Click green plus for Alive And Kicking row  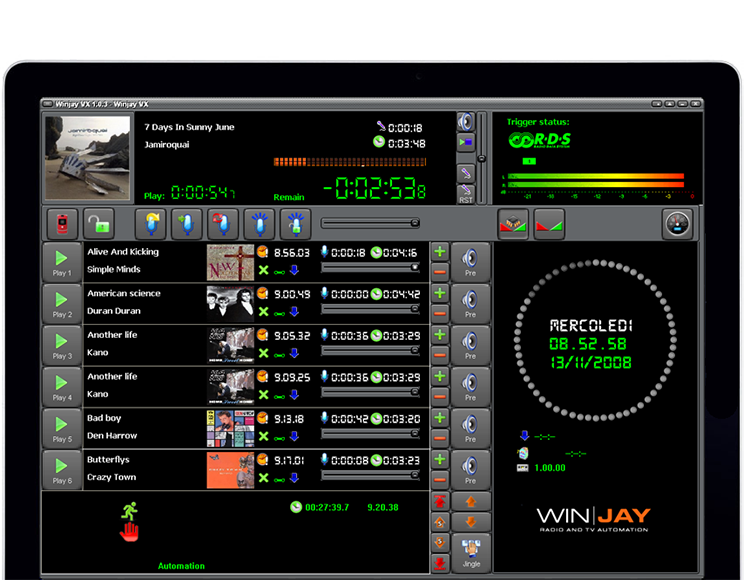tap(440, 252)
